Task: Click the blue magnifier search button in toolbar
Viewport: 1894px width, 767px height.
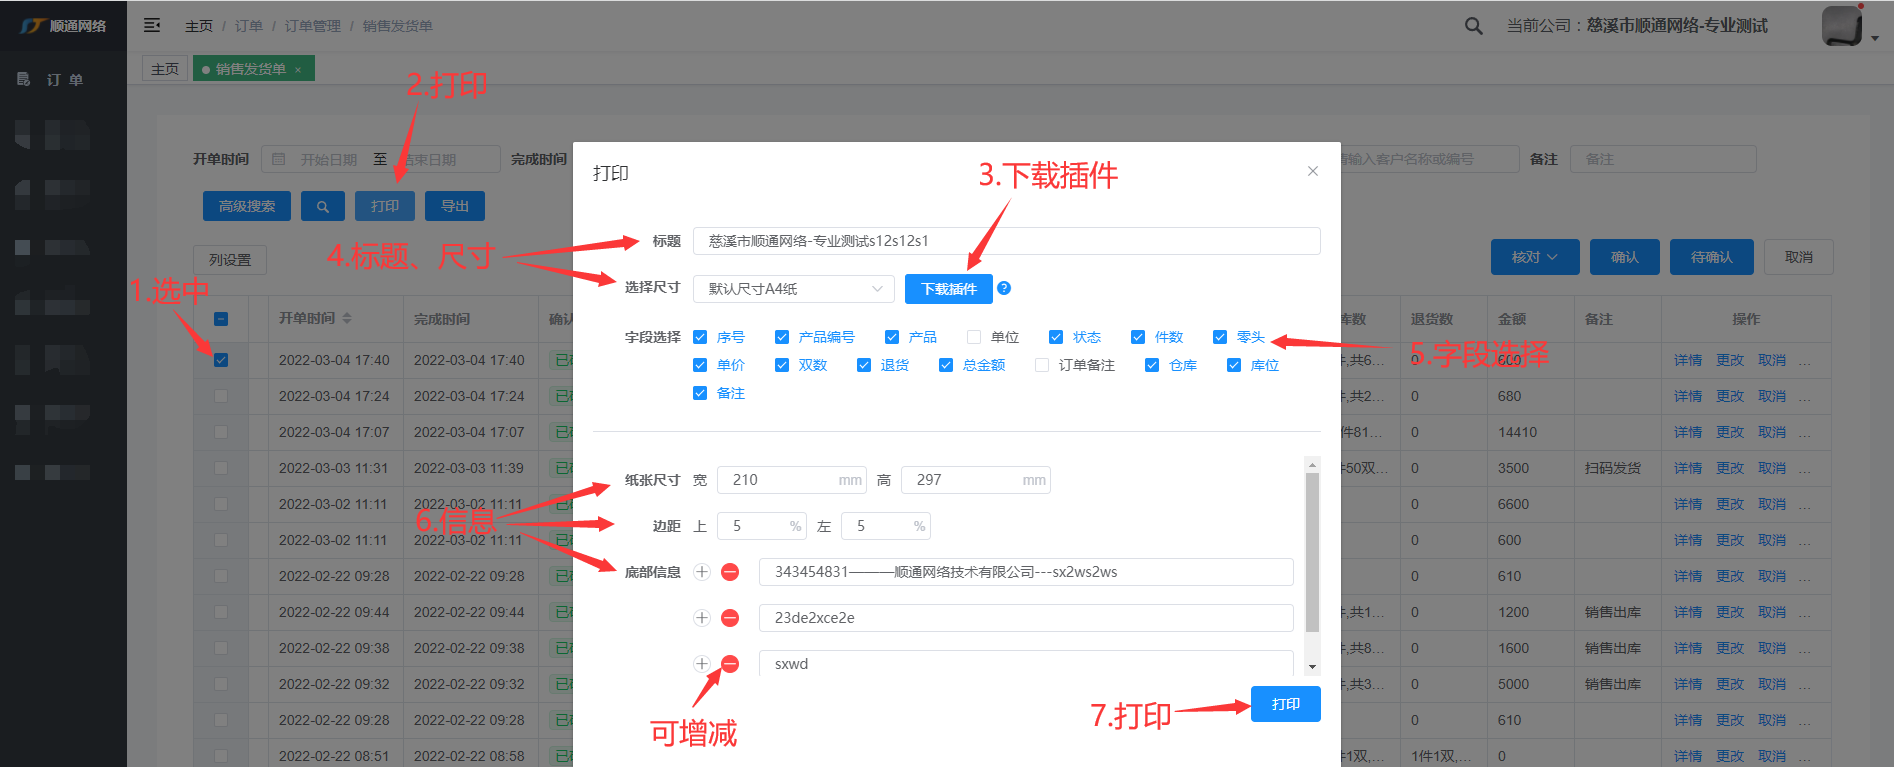Action: 323,206
